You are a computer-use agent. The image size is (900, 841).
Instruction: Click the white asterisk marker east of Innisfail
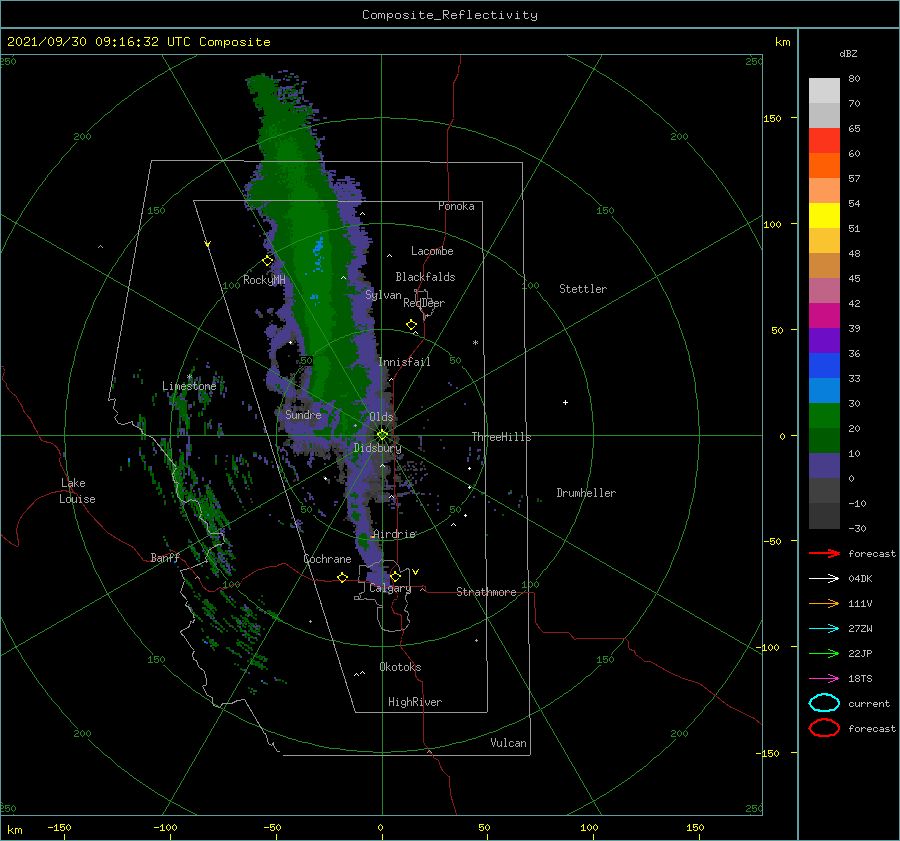tap(475, 343)
